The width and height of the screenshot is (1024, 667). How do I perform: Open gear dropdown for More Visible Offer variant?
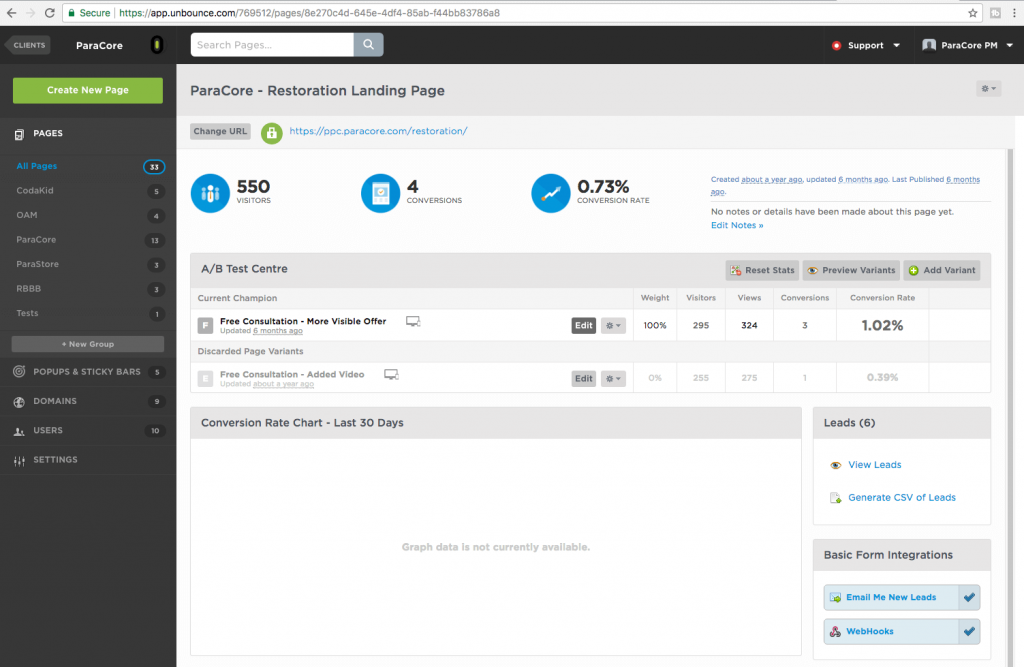point(613,325)
